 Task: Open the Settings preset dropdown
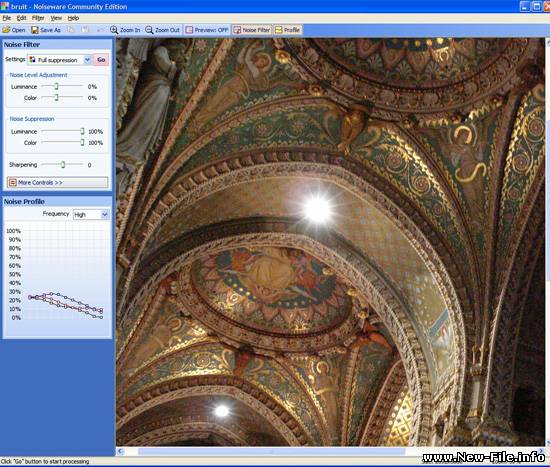59,60
